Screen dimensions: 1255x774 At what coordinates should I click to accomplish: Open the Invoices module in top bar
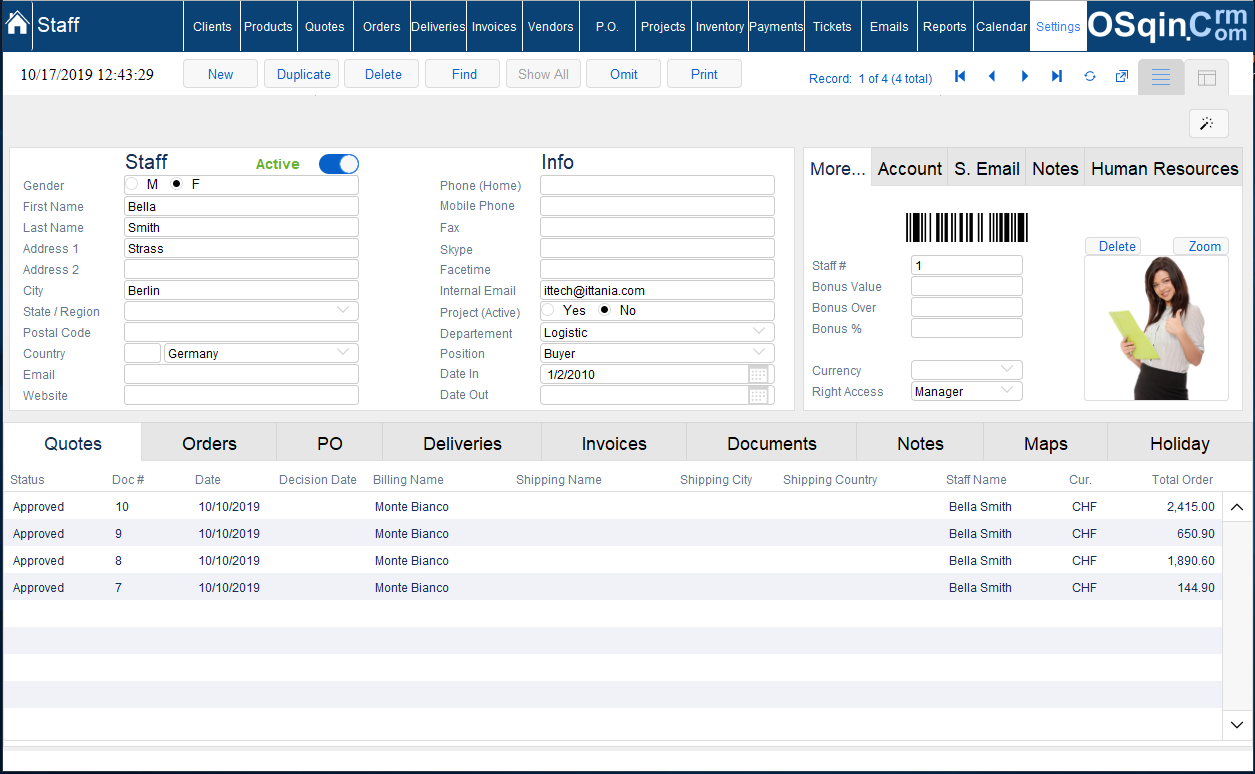point(494,26)
